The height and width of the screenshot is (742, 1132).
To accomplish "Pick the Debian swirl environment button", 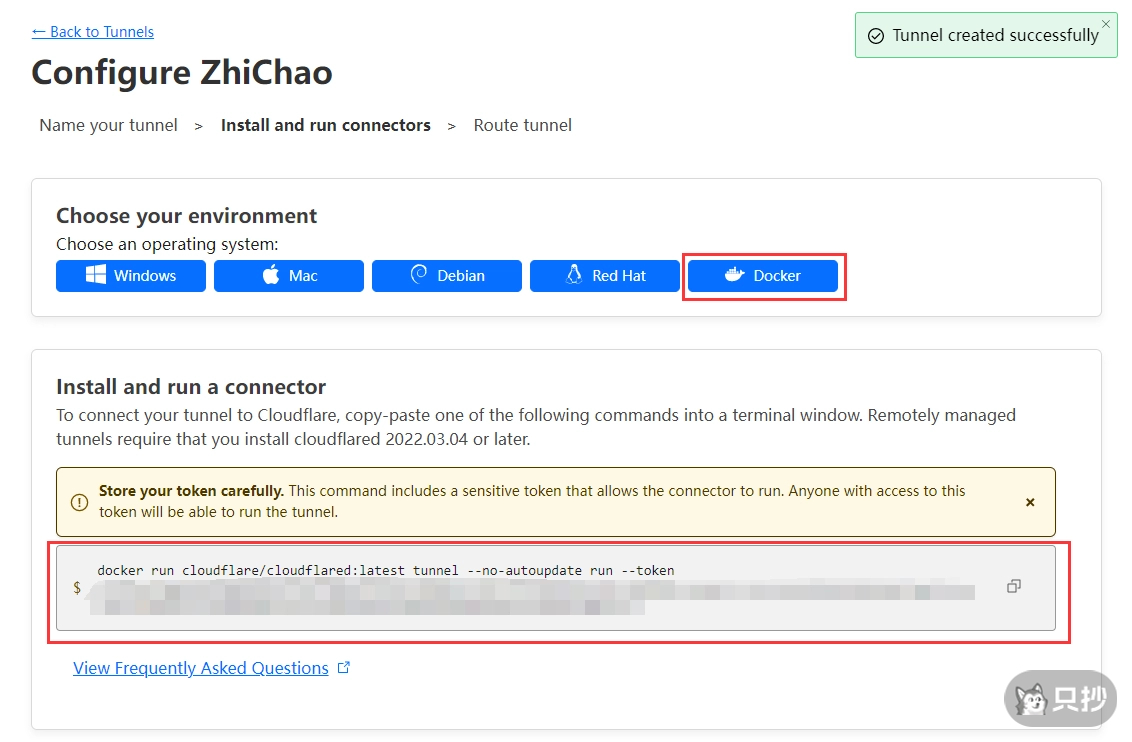I will point(447,276).
